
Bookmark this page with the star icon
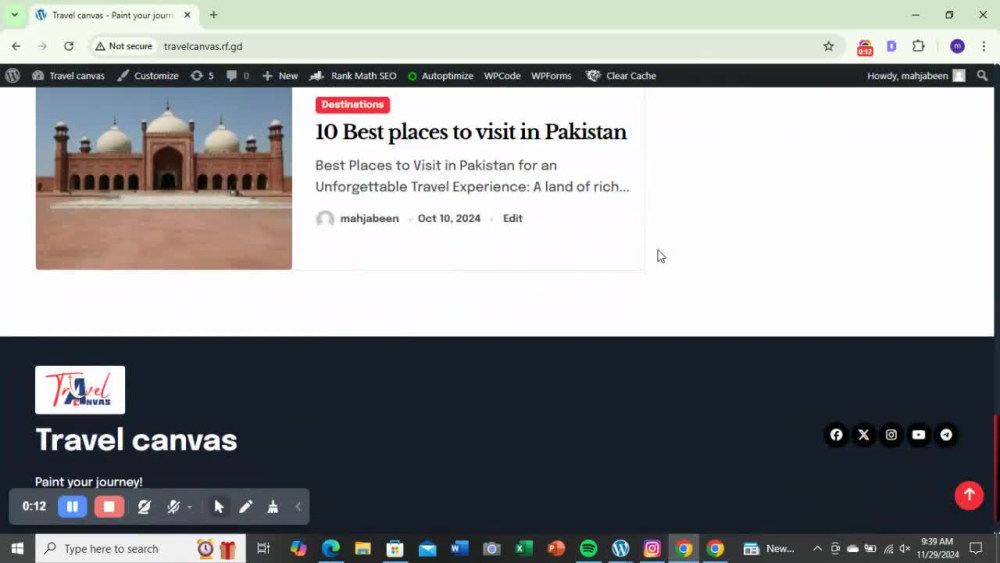(828, 46)
